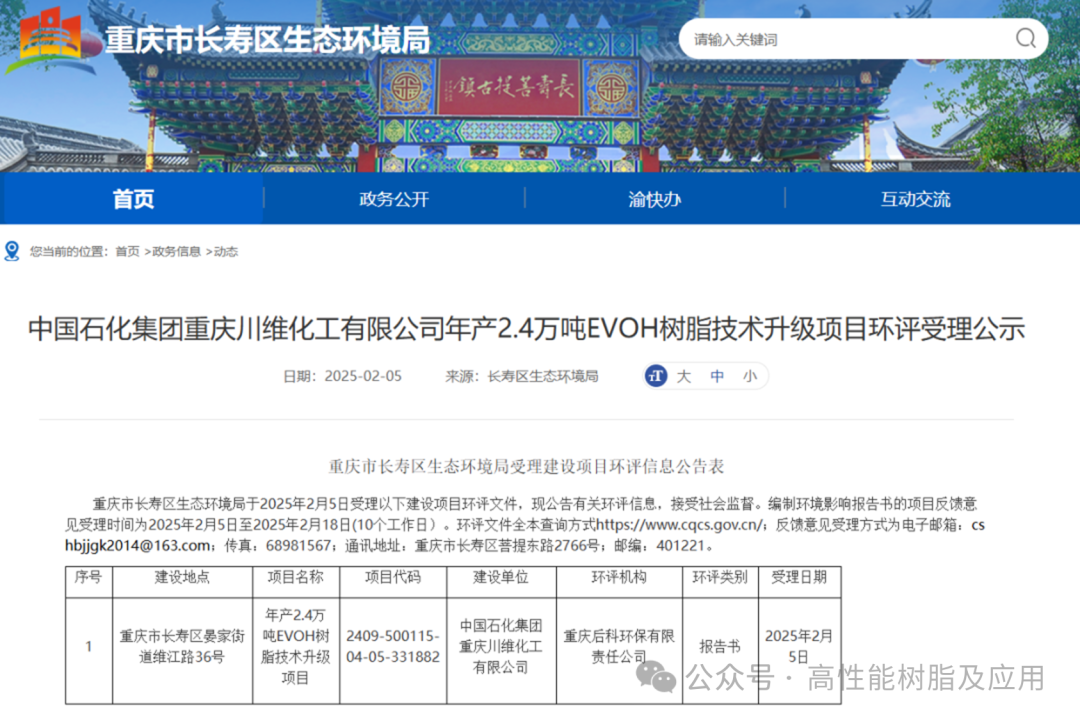Image resolution: width=1080 pixels, height=721 pixels.
Task: Click the table header 建设地点
Action: [182, 577]
